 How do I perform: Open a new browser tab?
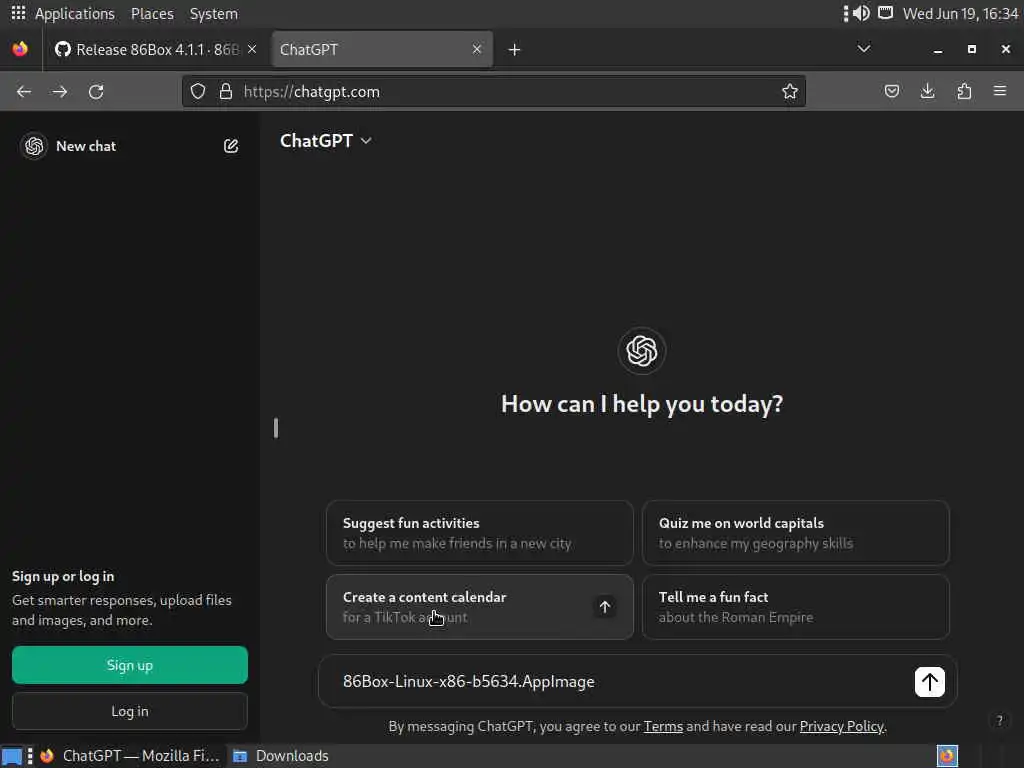[x=514, y=50]
